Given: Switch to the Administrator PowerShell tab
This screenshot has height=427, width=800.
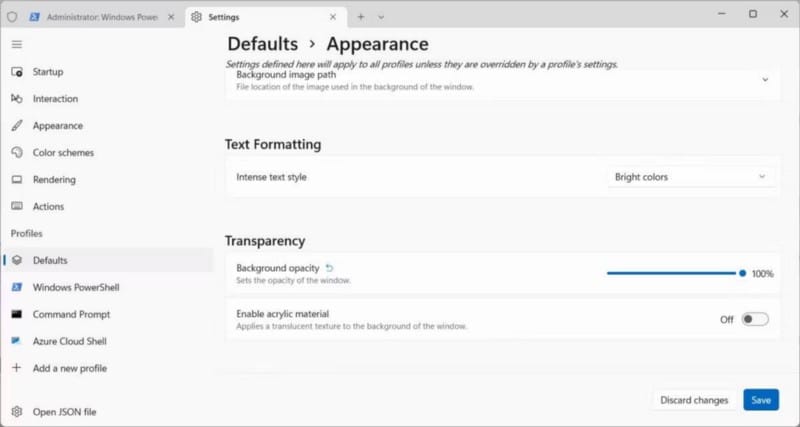Looking at the screenshot, I should pyautogui.click(x=98, y=17).
